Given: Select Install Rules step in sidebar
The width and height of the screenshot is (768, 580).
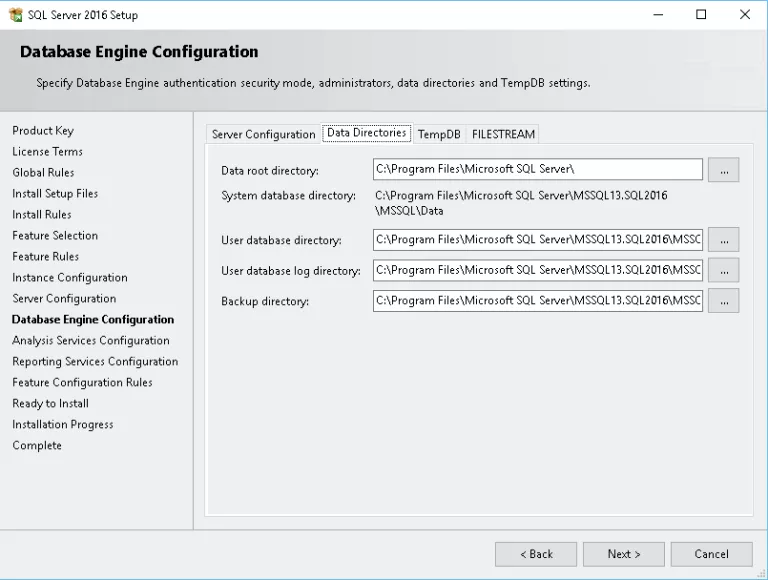Looking at the screenshot, I should coord(42,215).
